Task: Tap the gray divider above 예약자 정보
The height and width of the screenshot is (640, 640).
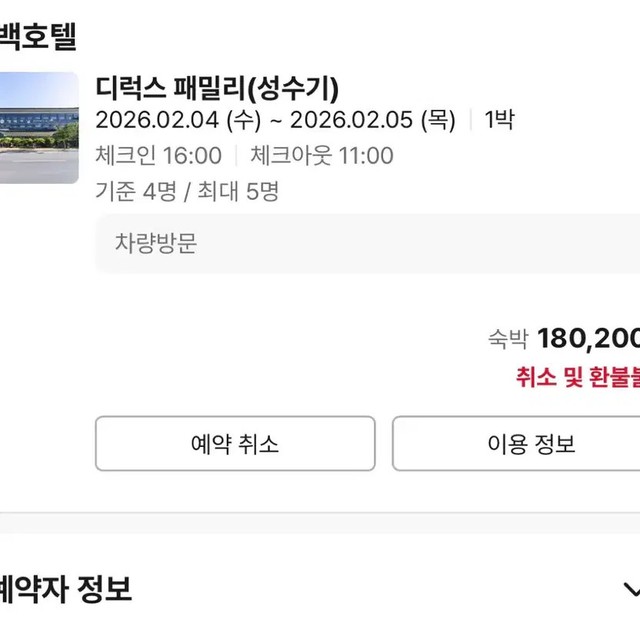Action: coord(320,524)
